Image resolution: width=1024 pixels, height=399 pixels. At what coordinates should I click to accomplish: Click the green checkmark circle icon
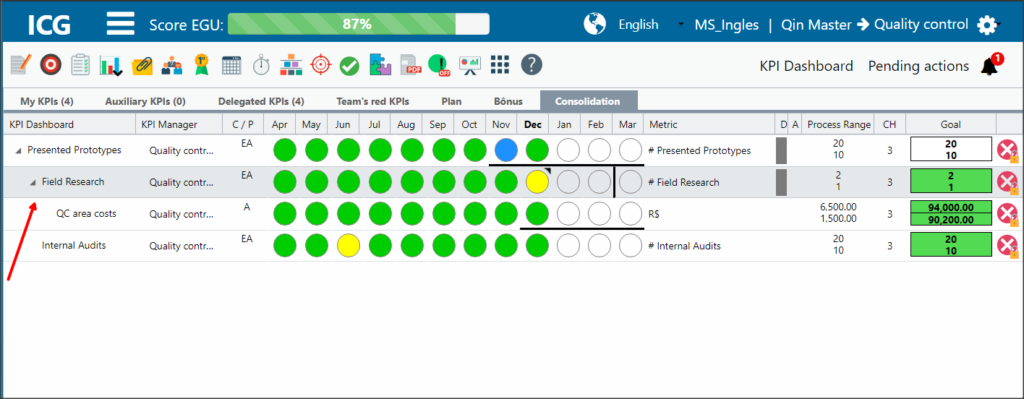click(350, 65)
